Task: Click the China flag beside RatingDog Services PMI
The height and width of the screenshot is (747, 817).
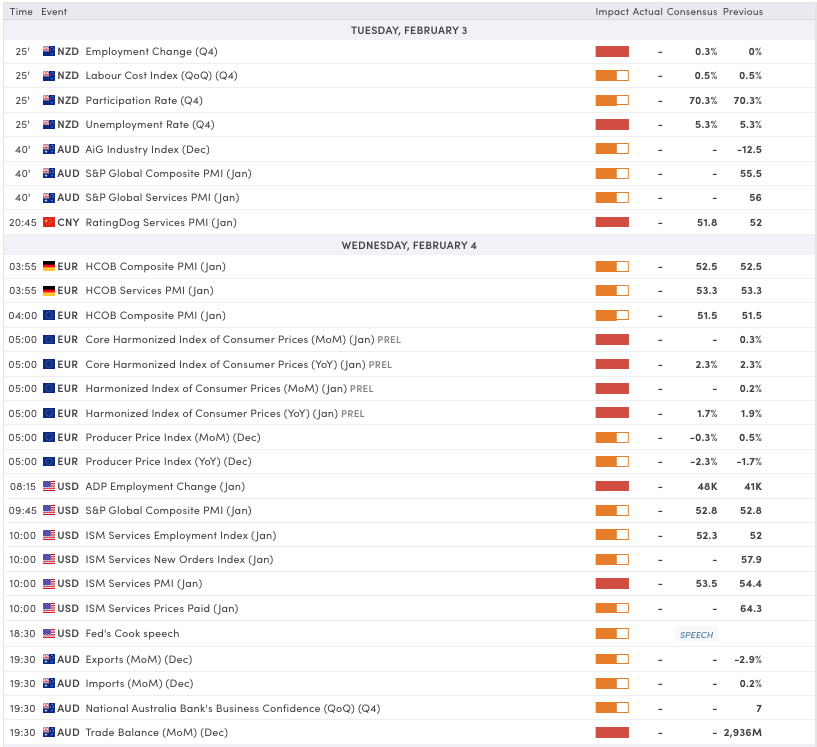Action: tap(49, 222)
